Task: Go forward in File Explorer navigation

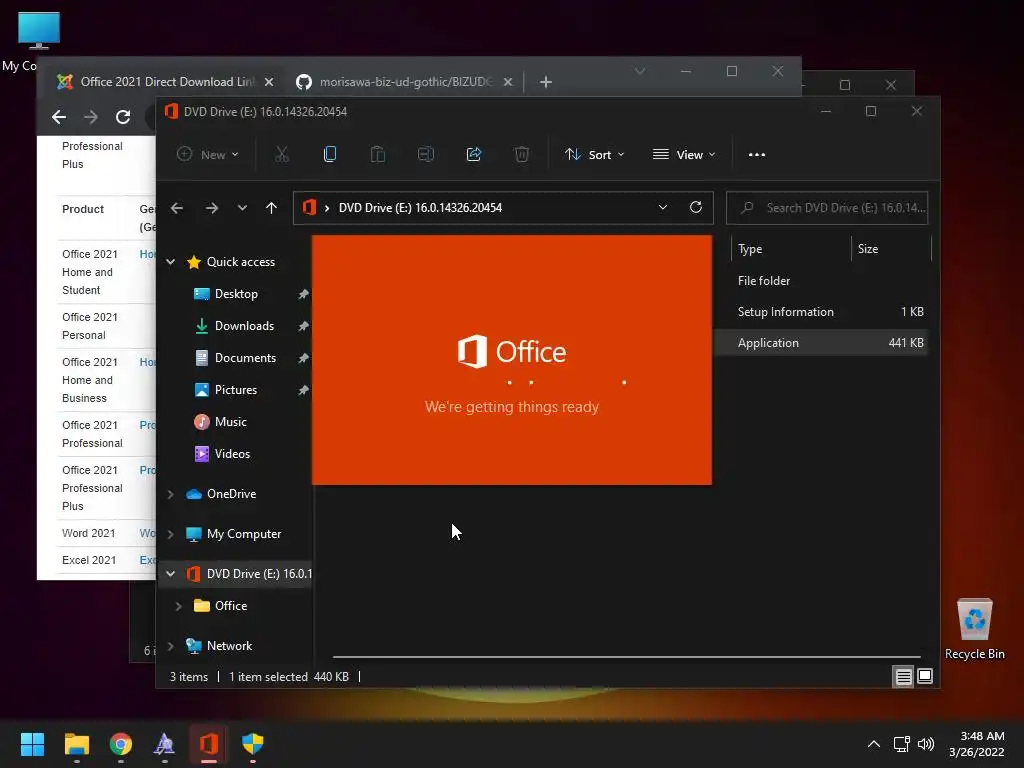Action: click(x=212, y=208)
